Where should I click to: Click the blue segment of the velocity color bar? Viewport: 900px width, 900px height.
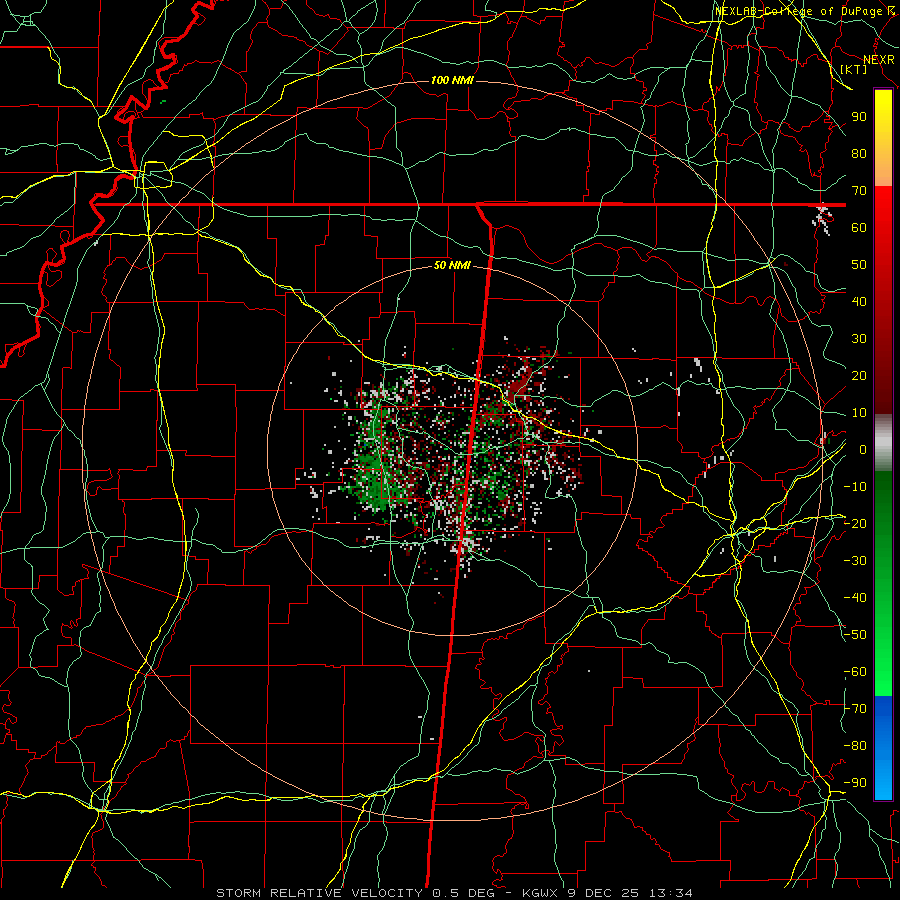(x=883, y=748)
